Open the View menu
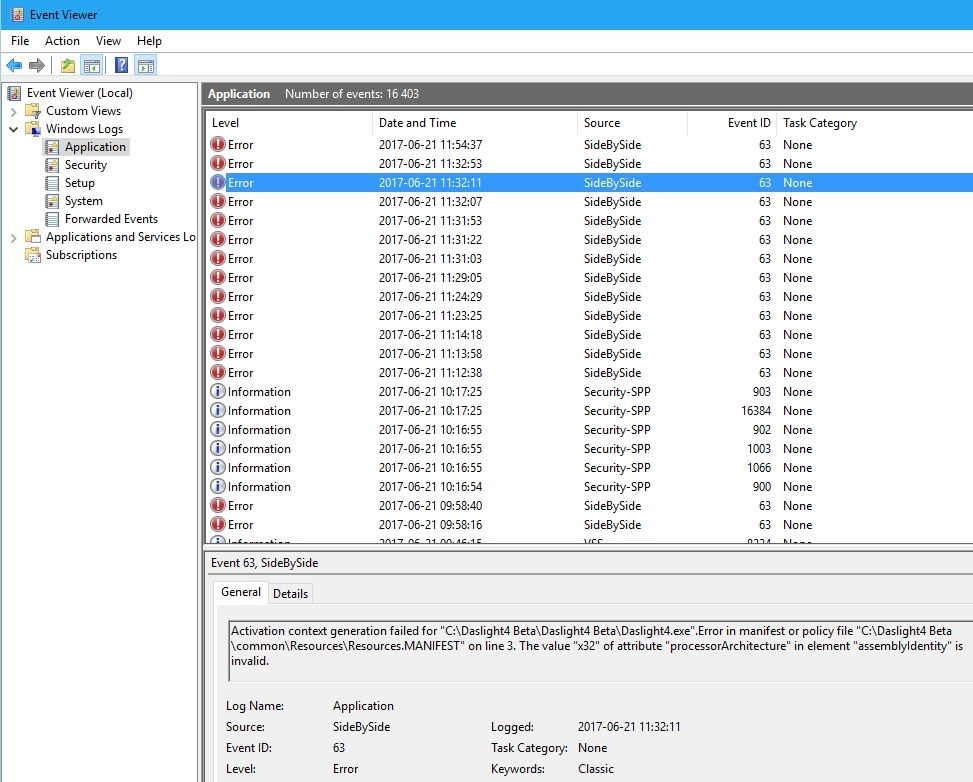Screen dimensions: 973x782 click(108, 41)
